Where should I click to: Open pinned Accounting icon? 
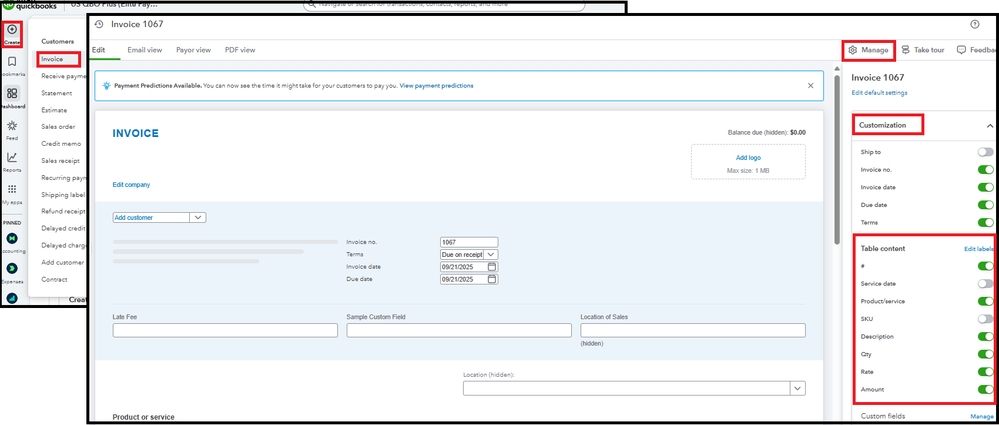coord(12,238)
